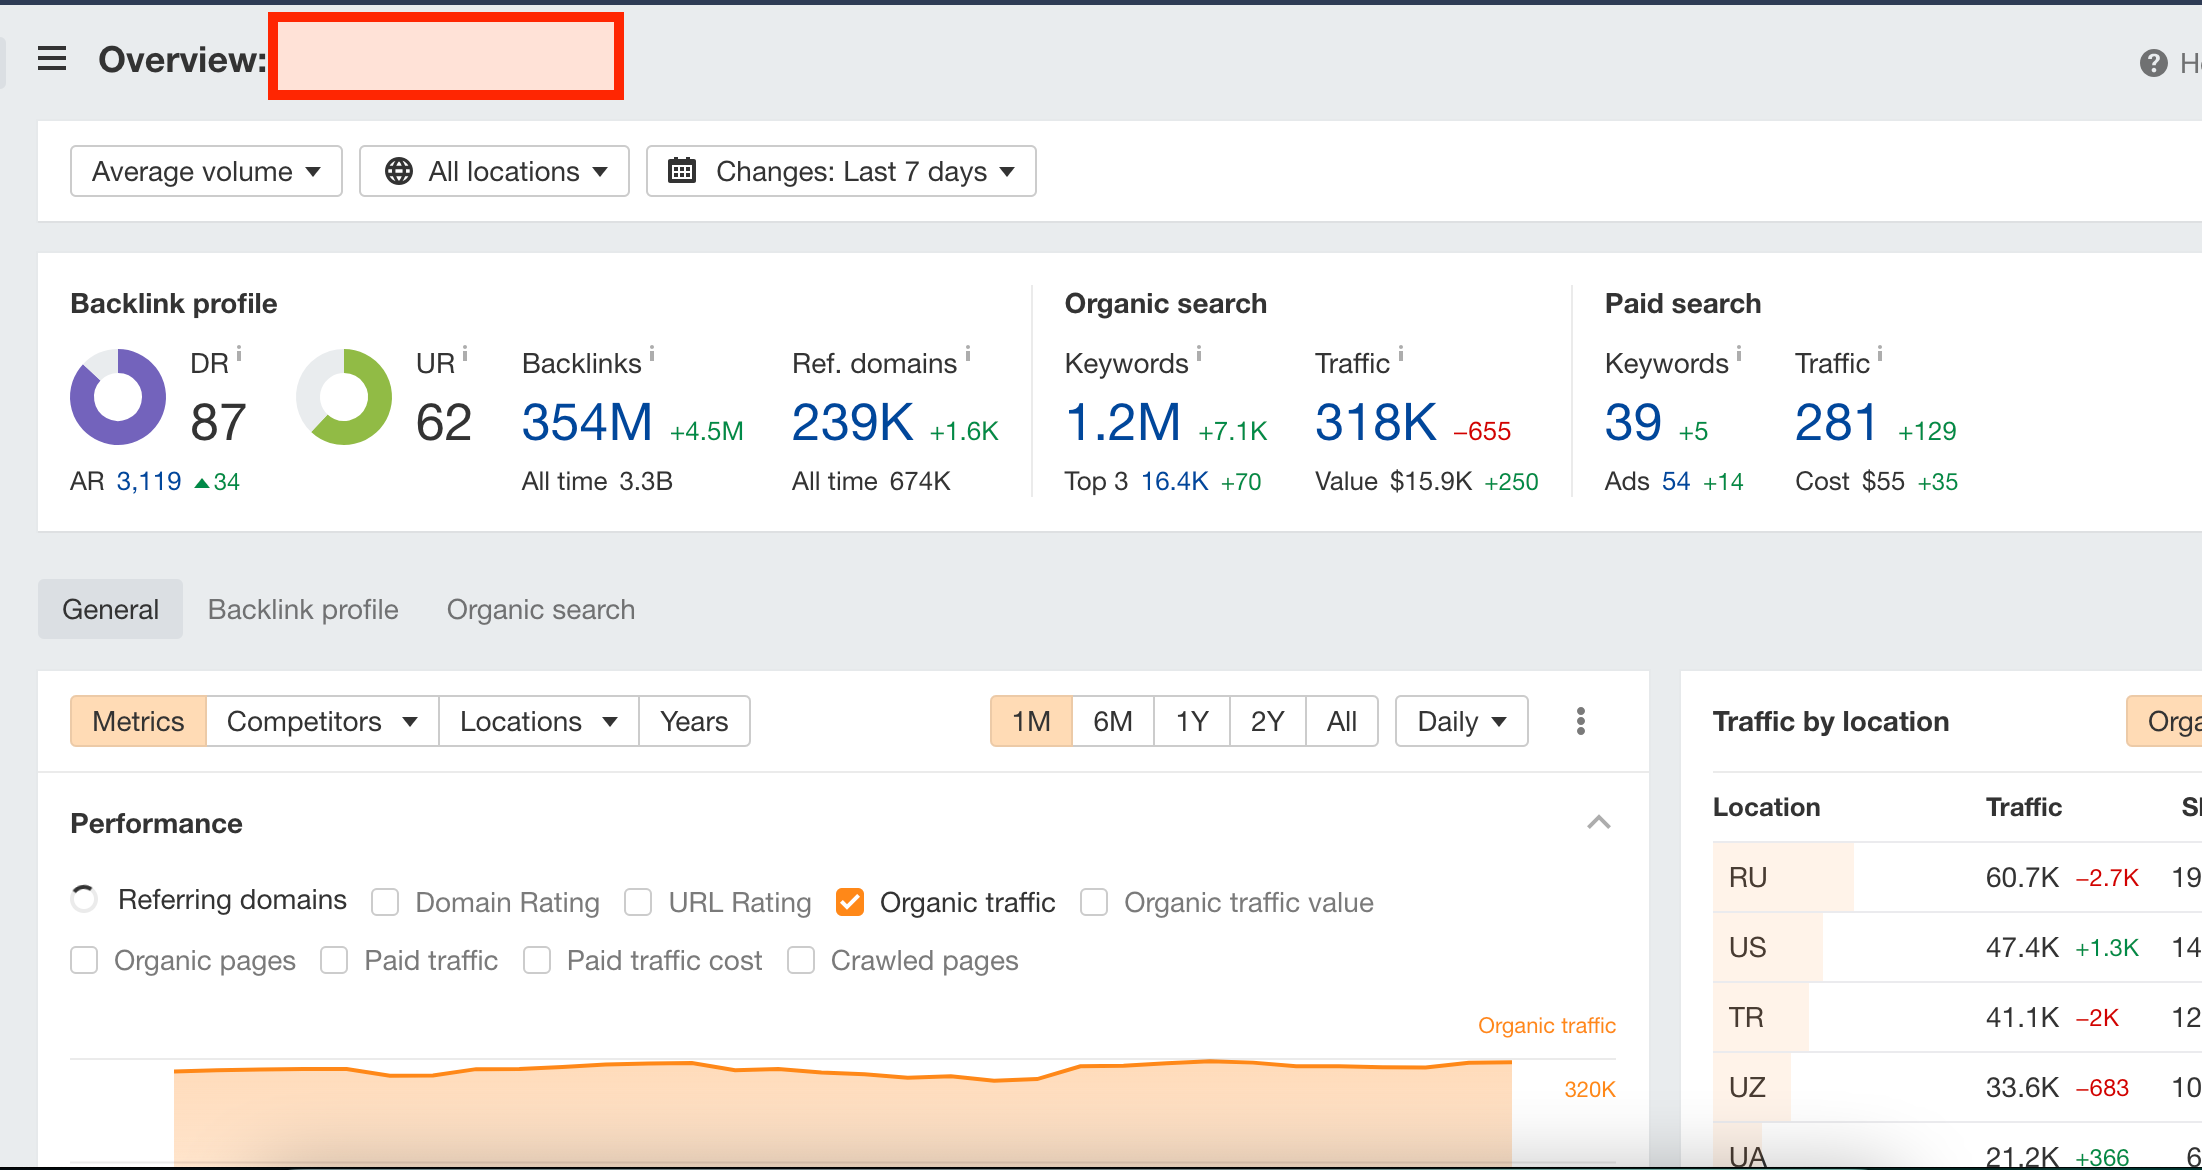Click the 354M backlinks number link

(587, 422)
